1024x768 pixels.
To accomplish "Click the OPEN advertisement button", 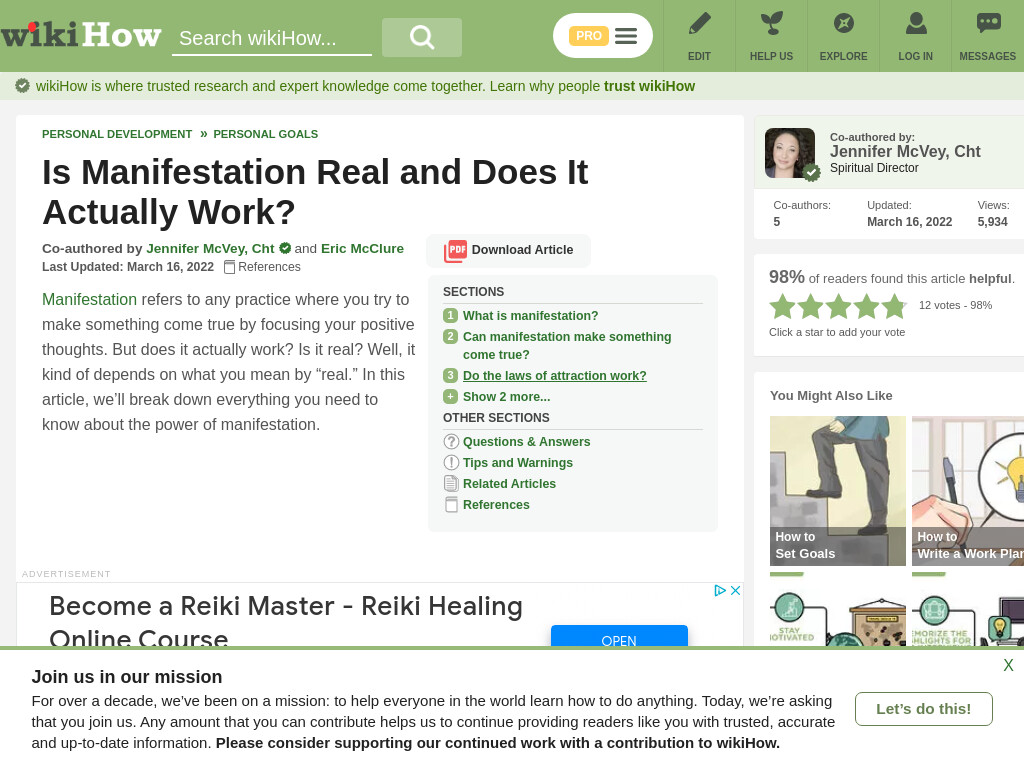I will pyautogui.click(x=619, y=637).
